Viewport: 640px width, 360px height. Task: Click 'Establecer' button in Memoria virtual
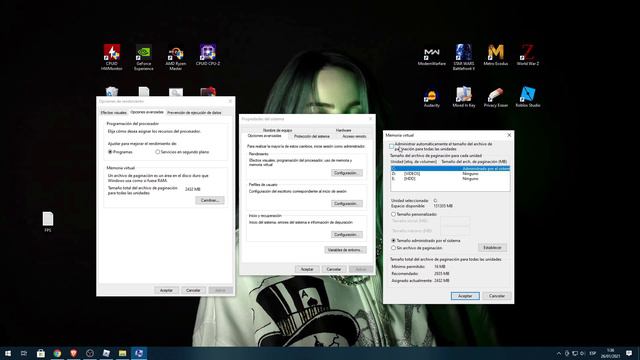(492, 248)
